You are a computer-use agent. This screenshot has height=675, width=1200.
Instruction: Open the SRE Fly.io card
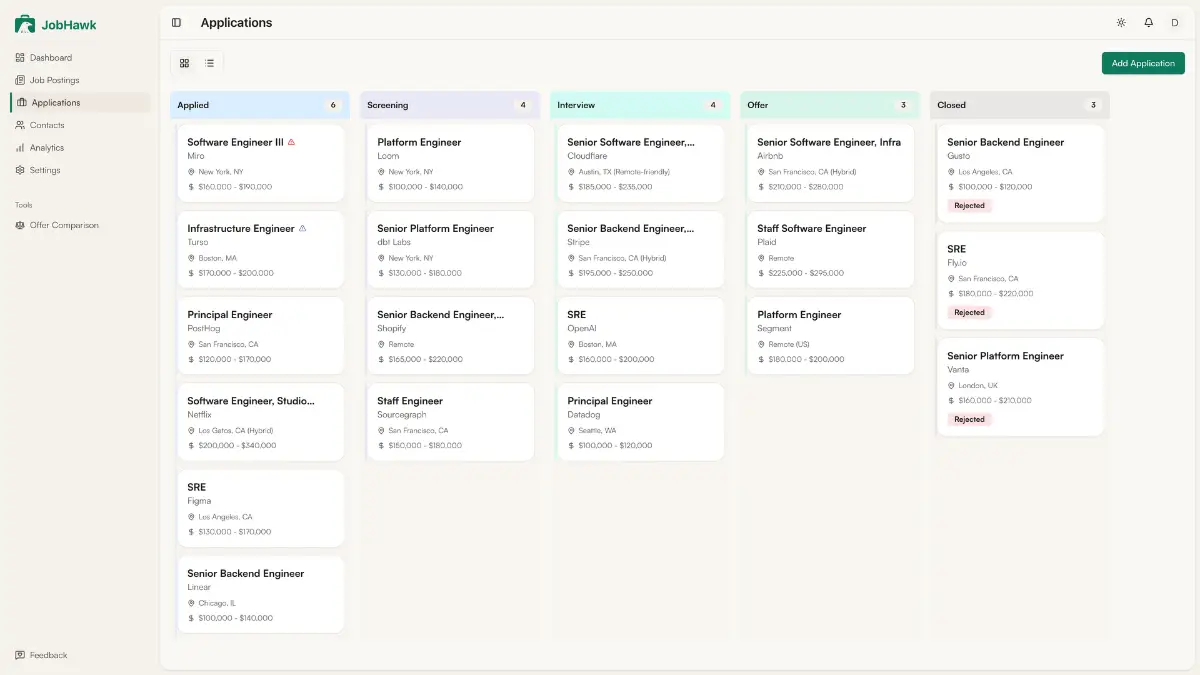click(1020, 280)
